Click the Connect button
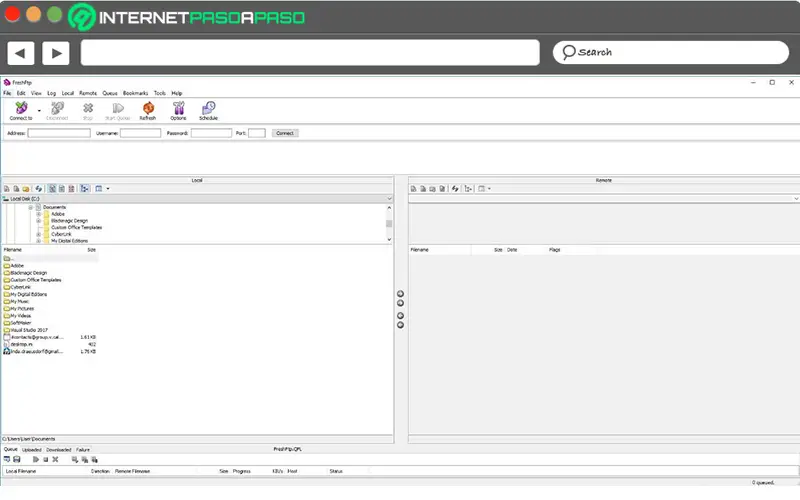Screen dimensions: 800x500 click(285, 133)
